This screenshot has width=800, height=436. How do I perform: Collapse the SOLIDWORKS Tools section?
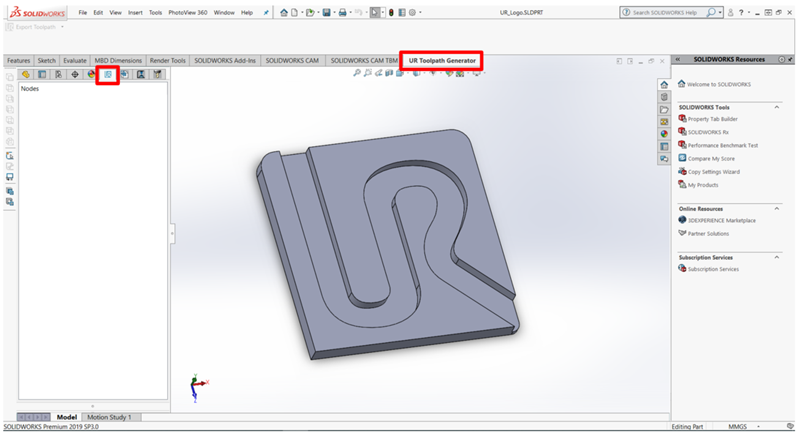pos(777,108)
